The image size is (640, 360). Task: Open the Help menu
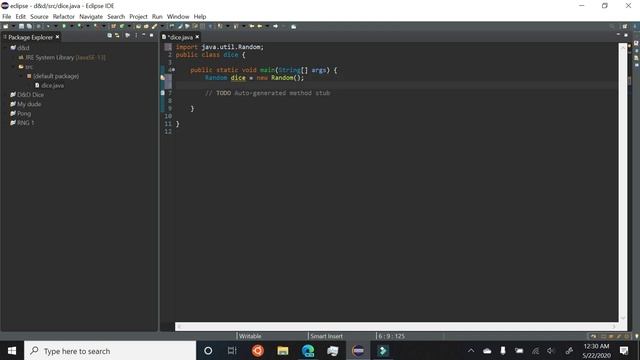[200, 17]
